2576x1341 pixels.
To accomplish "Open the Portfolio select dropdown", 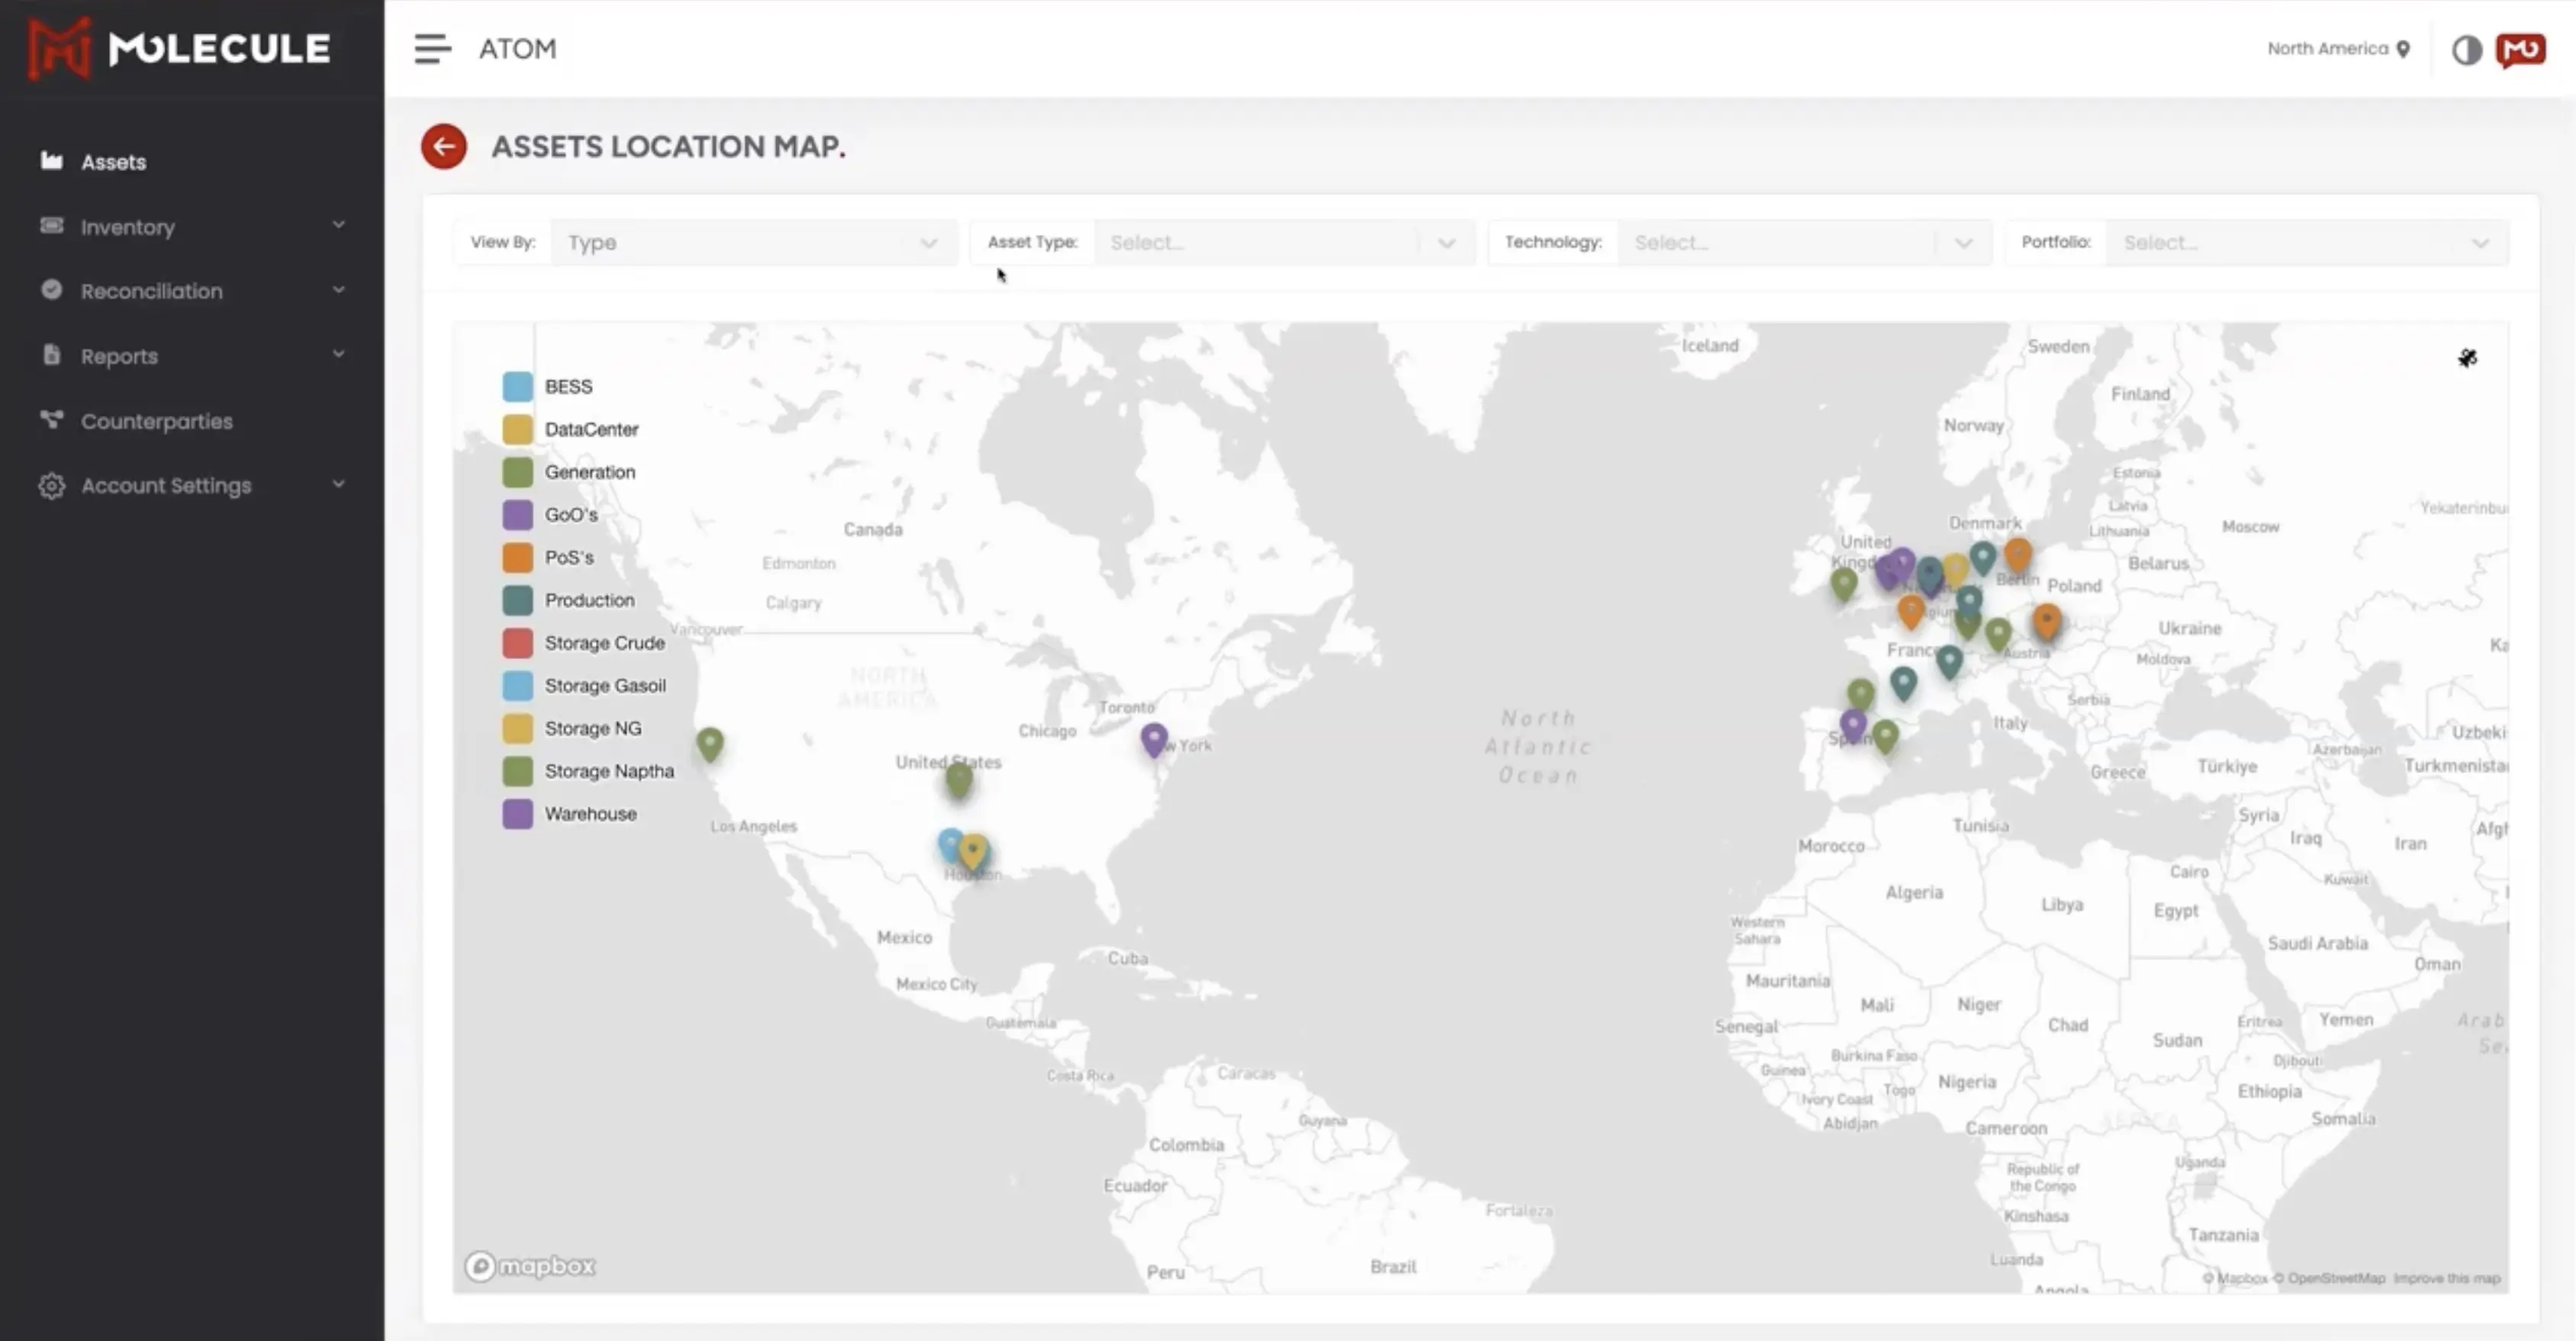I will tap(2305, 242).
